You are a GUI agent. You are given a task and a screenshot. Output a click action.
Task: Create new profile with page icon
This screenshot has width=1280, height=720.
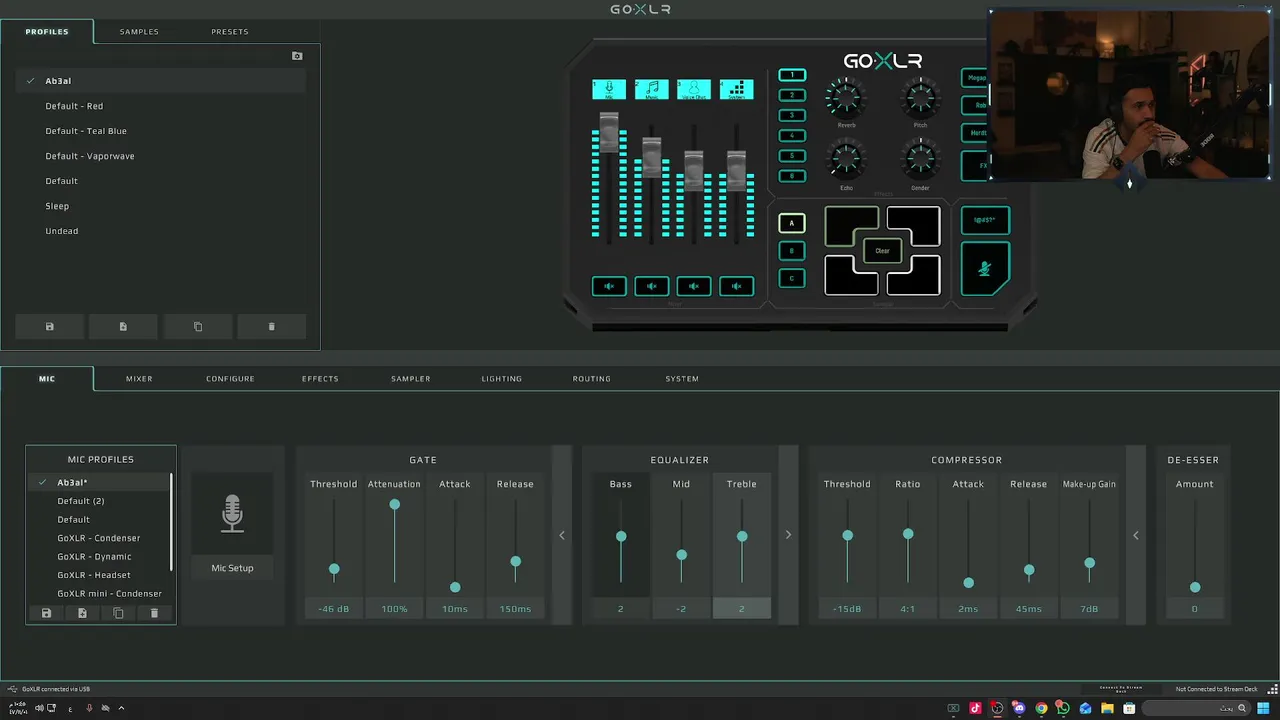click(x=123, y=327)
